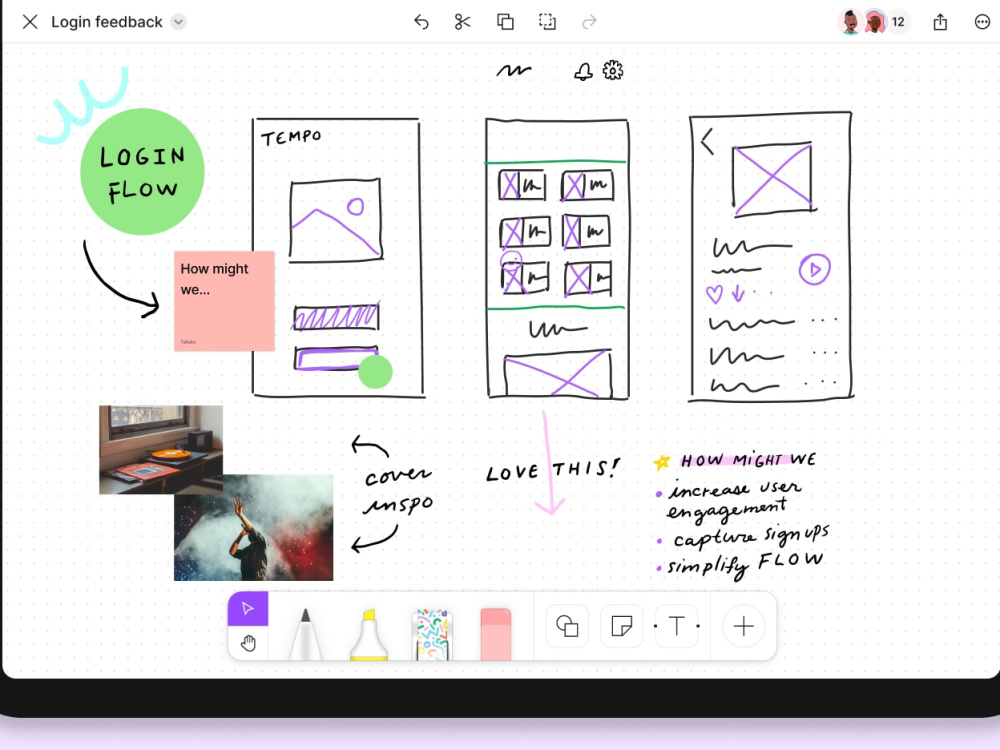Select the capture sign ups bullet
The image size is (1000, 750).
[x=751, y=536]
